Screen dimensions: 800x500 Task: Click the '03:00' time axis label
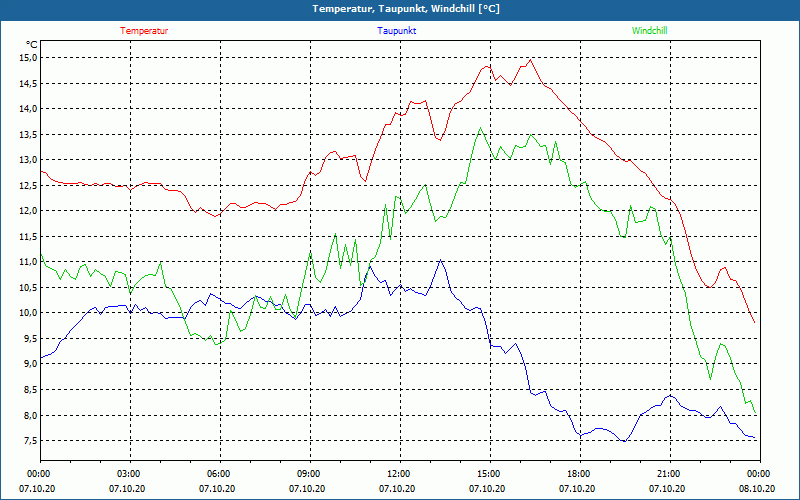128,474
